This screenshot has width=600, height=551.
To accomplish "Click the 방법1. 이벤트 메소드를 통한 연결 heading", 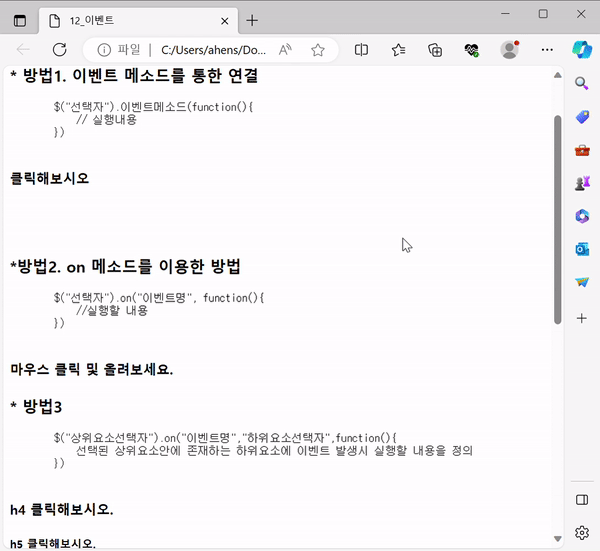I will pyautogui.click(x=134, y=75).
